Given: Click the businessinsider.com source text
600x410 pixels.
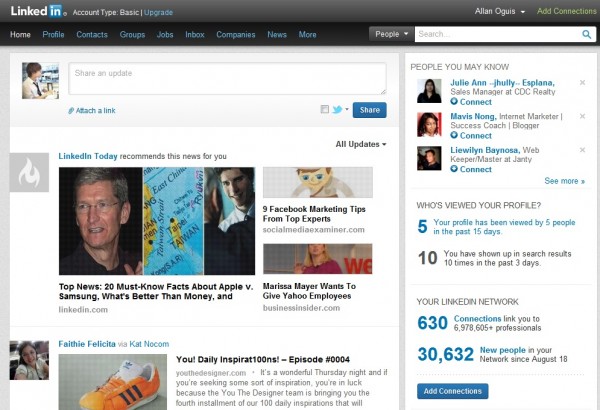Looking at the screenshot, I should [301, 308].
